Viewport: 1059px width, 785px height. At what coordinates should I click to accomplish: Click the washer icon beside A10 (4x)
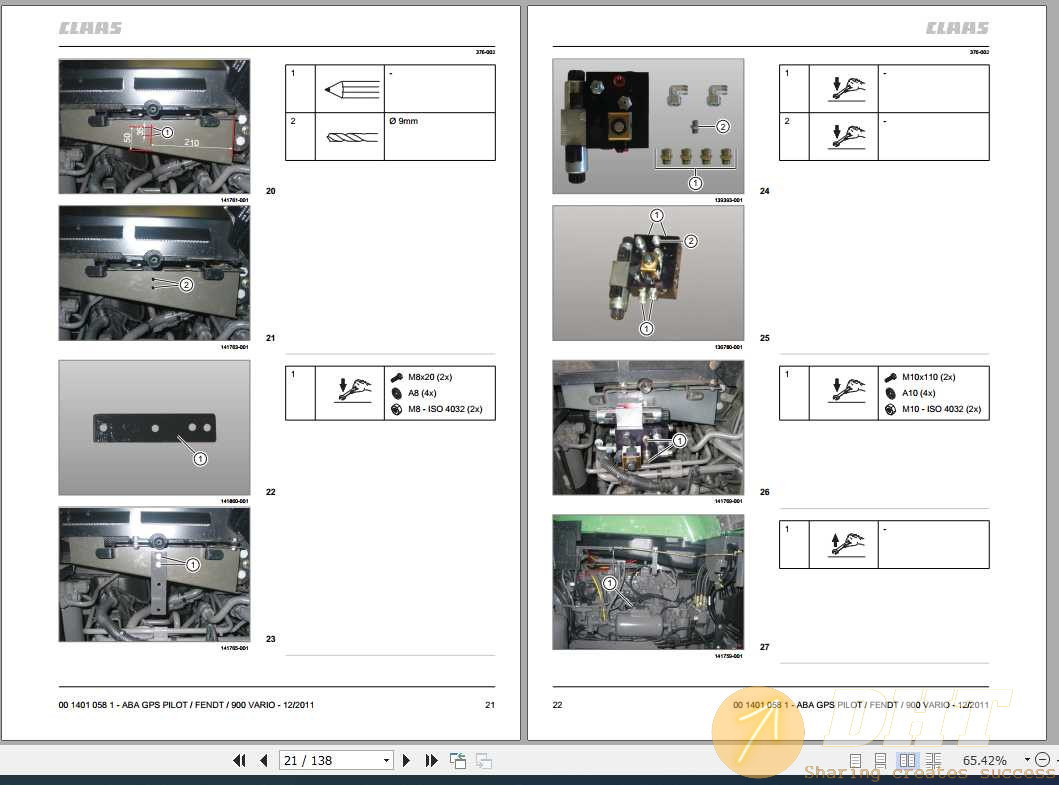891,393
